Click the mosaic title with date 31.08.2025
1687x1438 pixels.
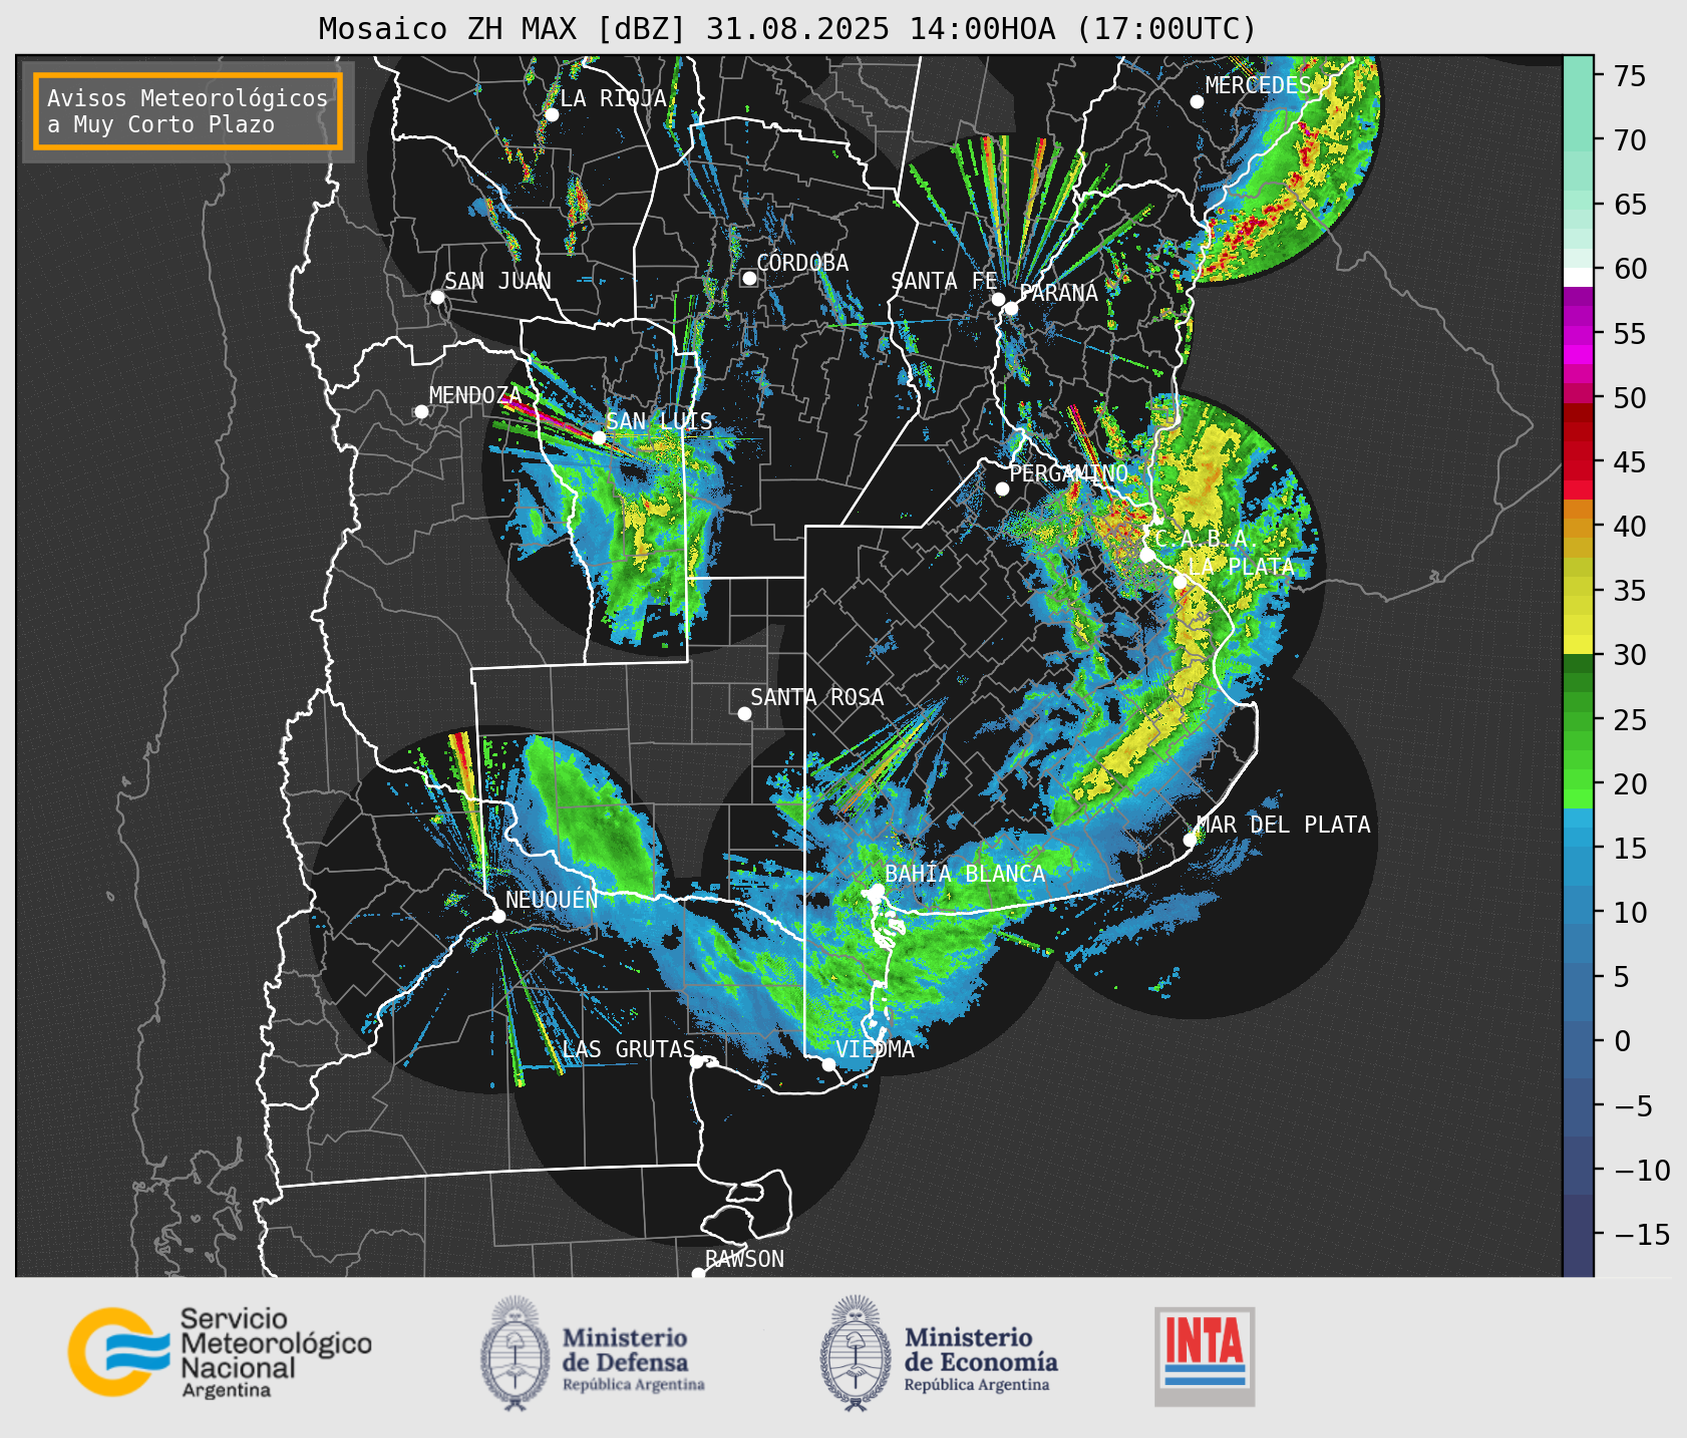point(787,29)
